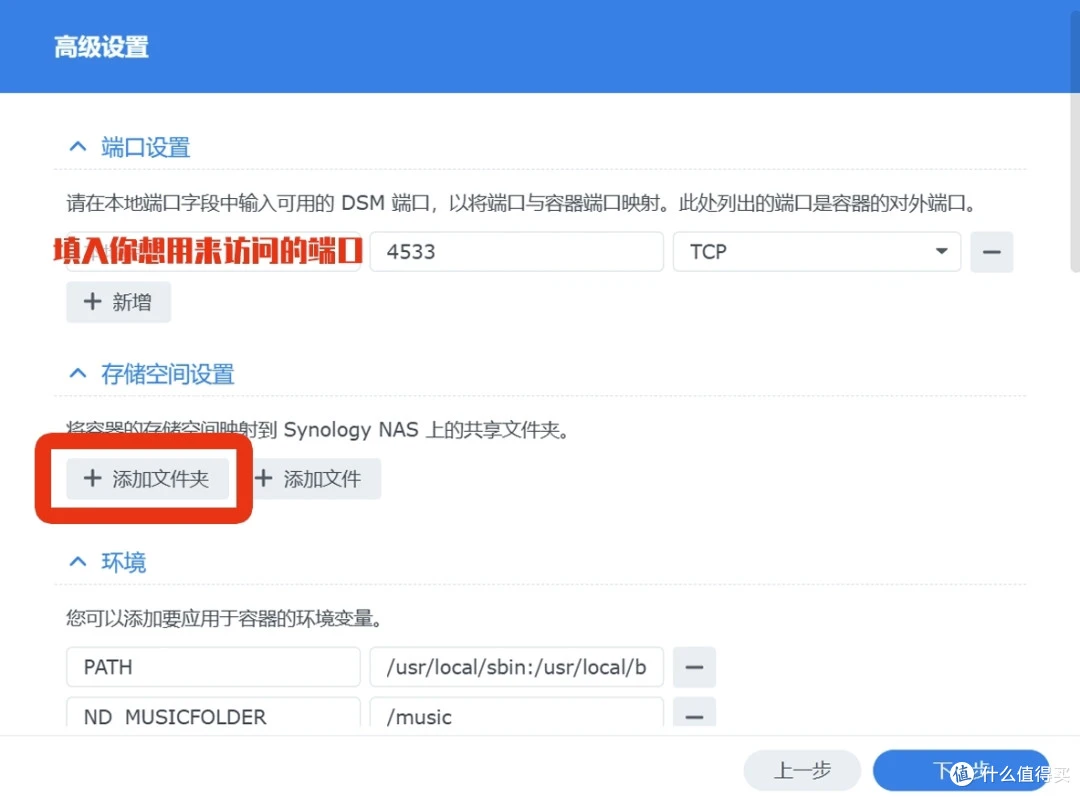The width and height of the screenshot is (1080, 797).
Task: Collapse the 端口设置 section chevron
Action: [x=77, y=148]
